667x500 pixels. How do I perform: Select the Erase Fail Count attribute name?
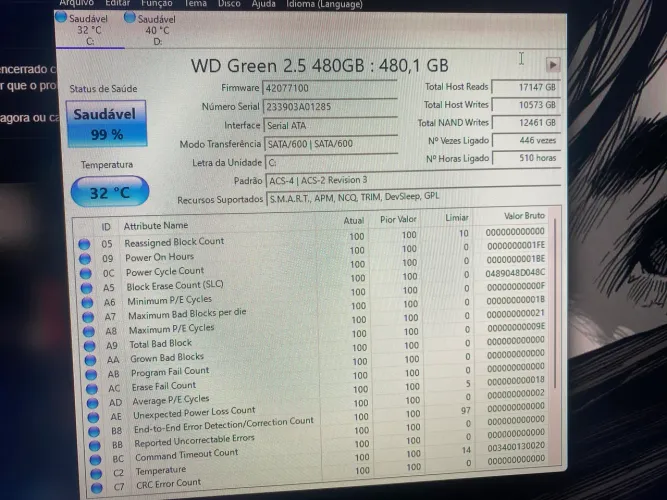tap(164, 386)
